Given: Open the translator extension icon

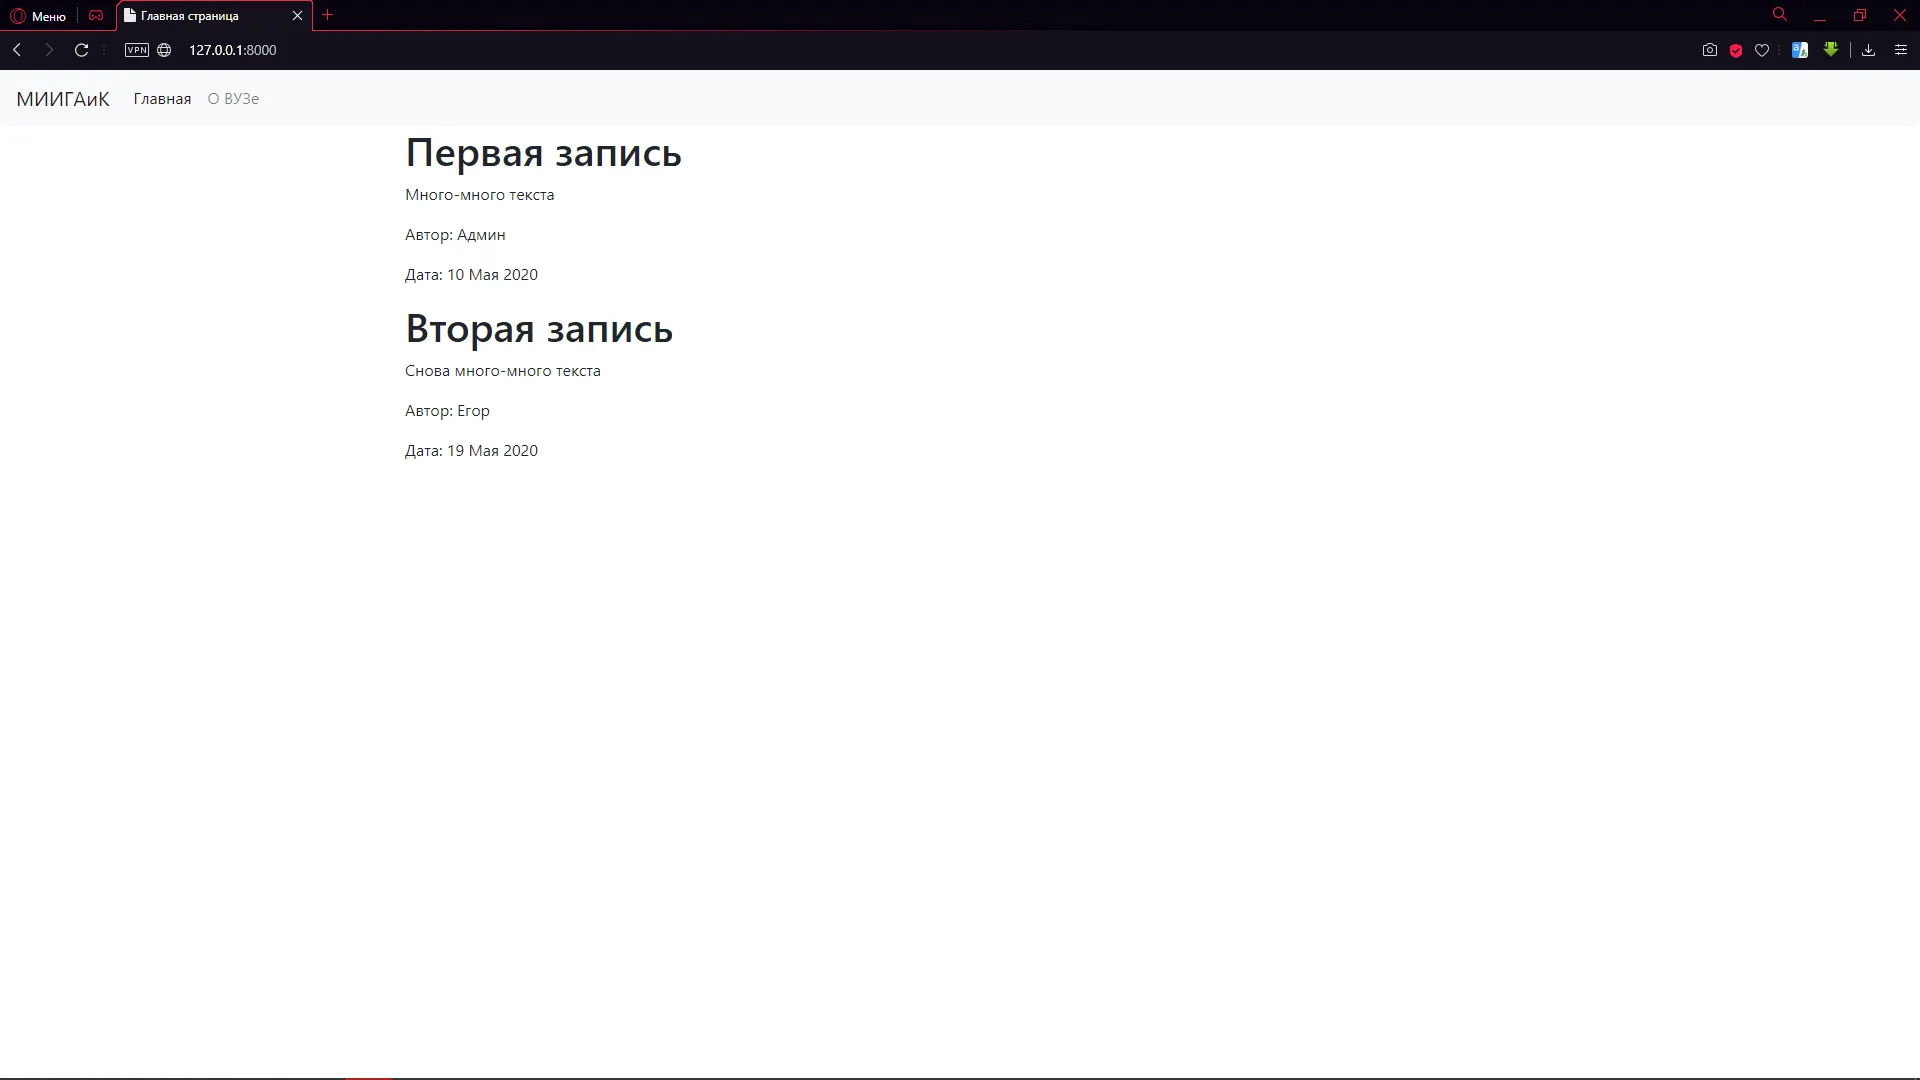Looking at the screenshot, I should tap(1800, 50).
